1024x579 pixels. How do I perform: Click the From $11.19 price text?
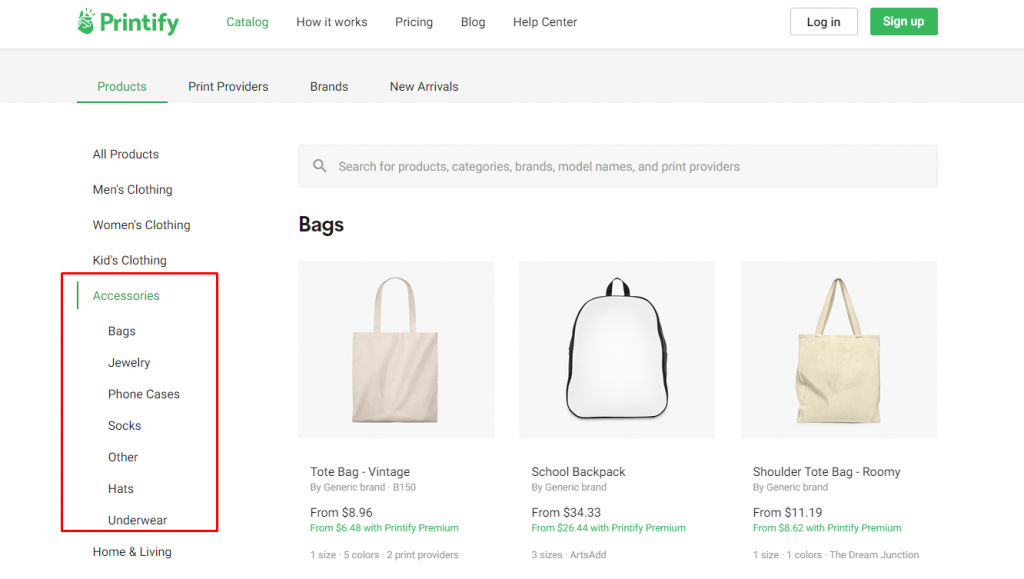click(787, 512)
